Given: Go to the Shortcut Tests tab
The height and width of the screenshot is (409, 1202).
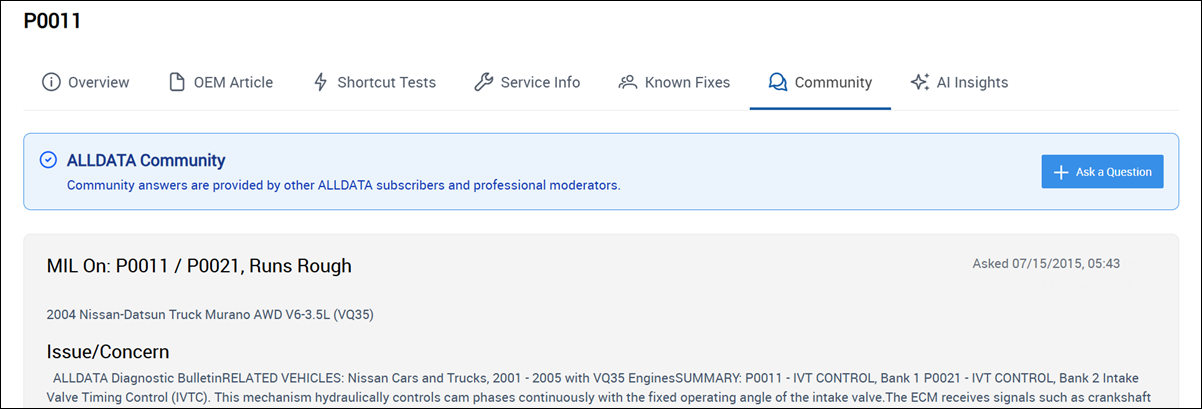Looking at the screenshot, I should [x=386, y=83].
